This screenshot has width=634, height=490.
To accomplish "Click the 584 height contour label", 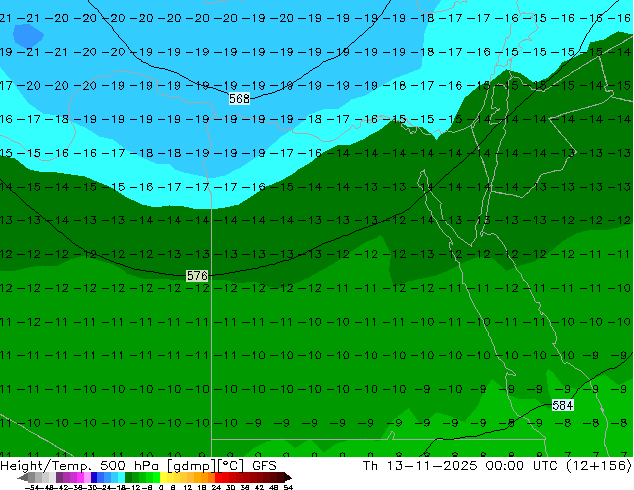I will pyautogui.click(x=562, y=405).
